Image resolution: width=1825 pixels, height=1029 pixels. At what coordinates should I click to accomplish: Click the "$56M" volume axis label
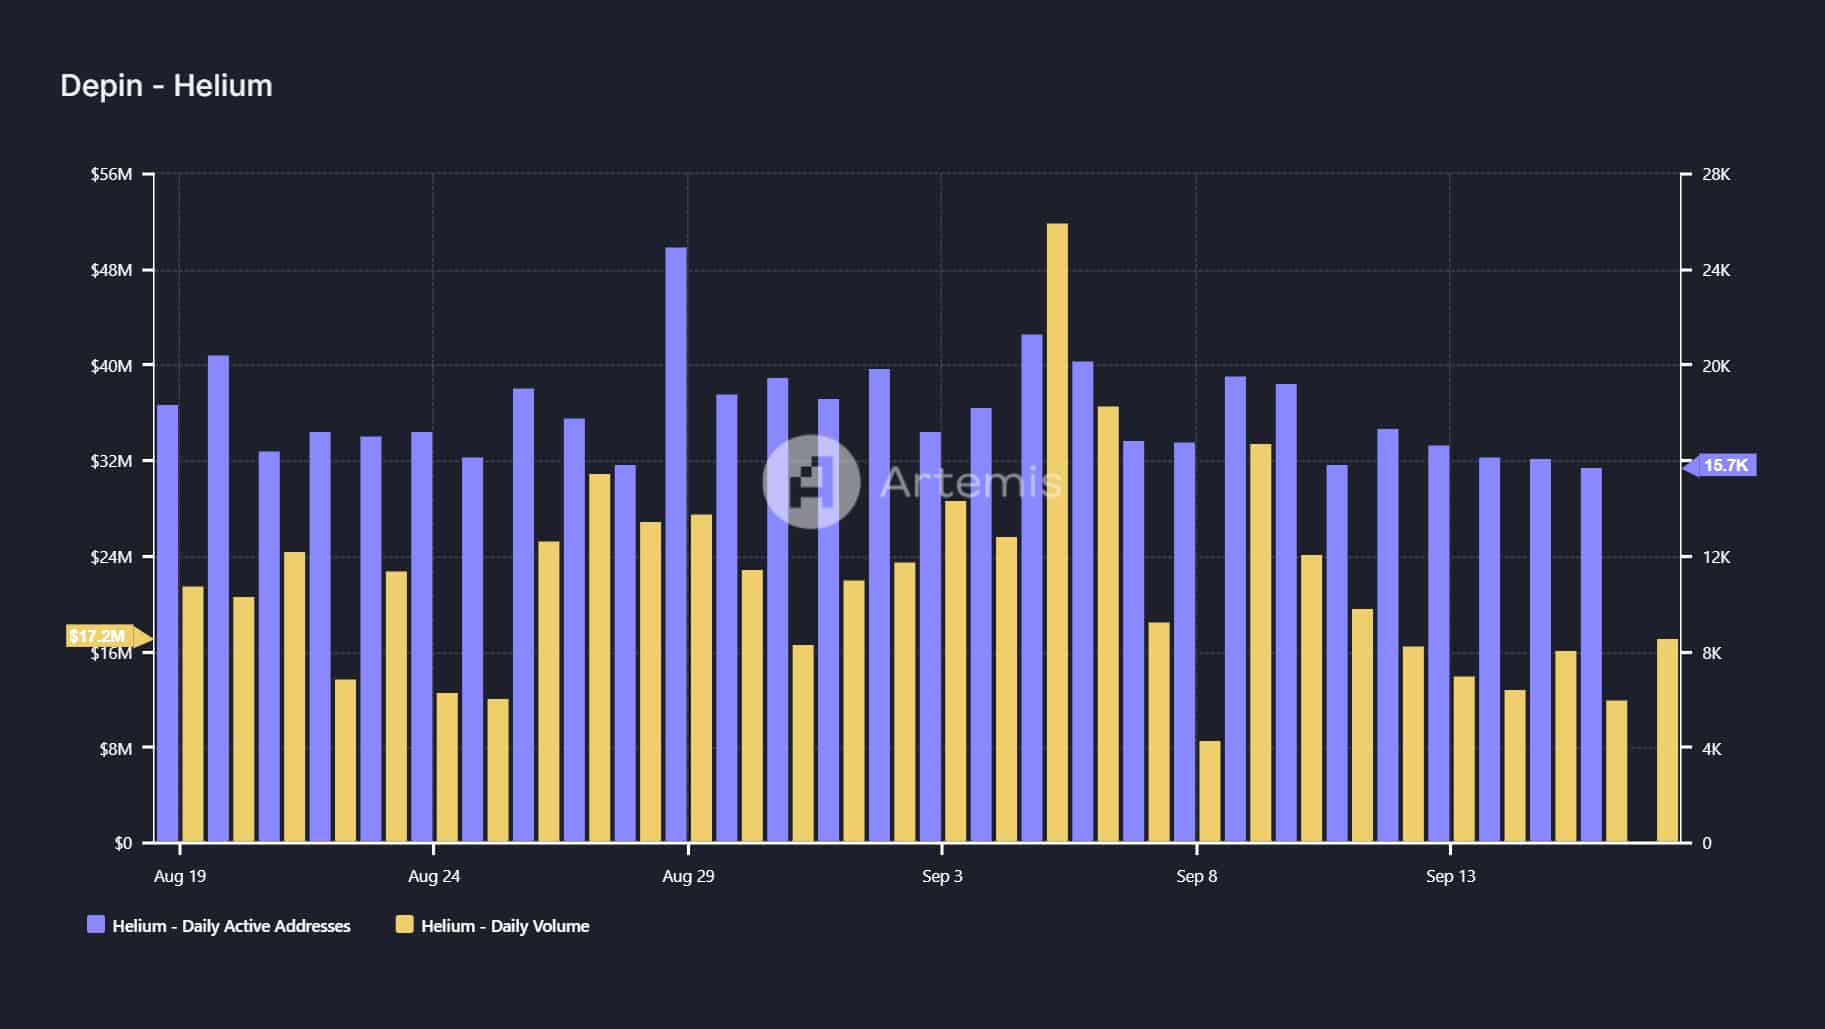[111, 174]
